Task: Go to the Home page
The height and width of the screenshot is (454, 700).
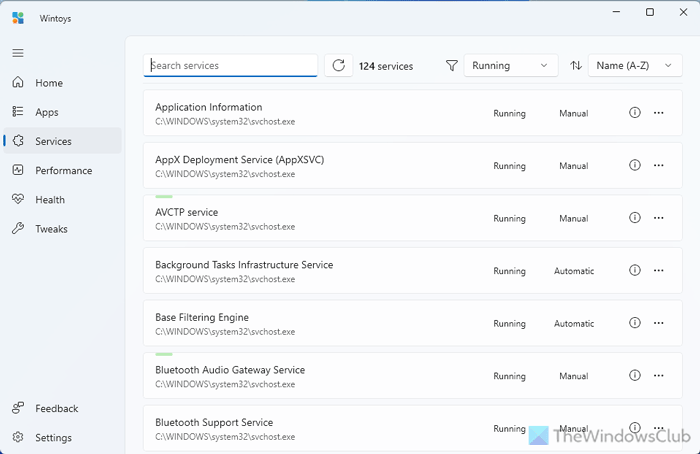Action: pyautogui.click(x=49, y=83)
